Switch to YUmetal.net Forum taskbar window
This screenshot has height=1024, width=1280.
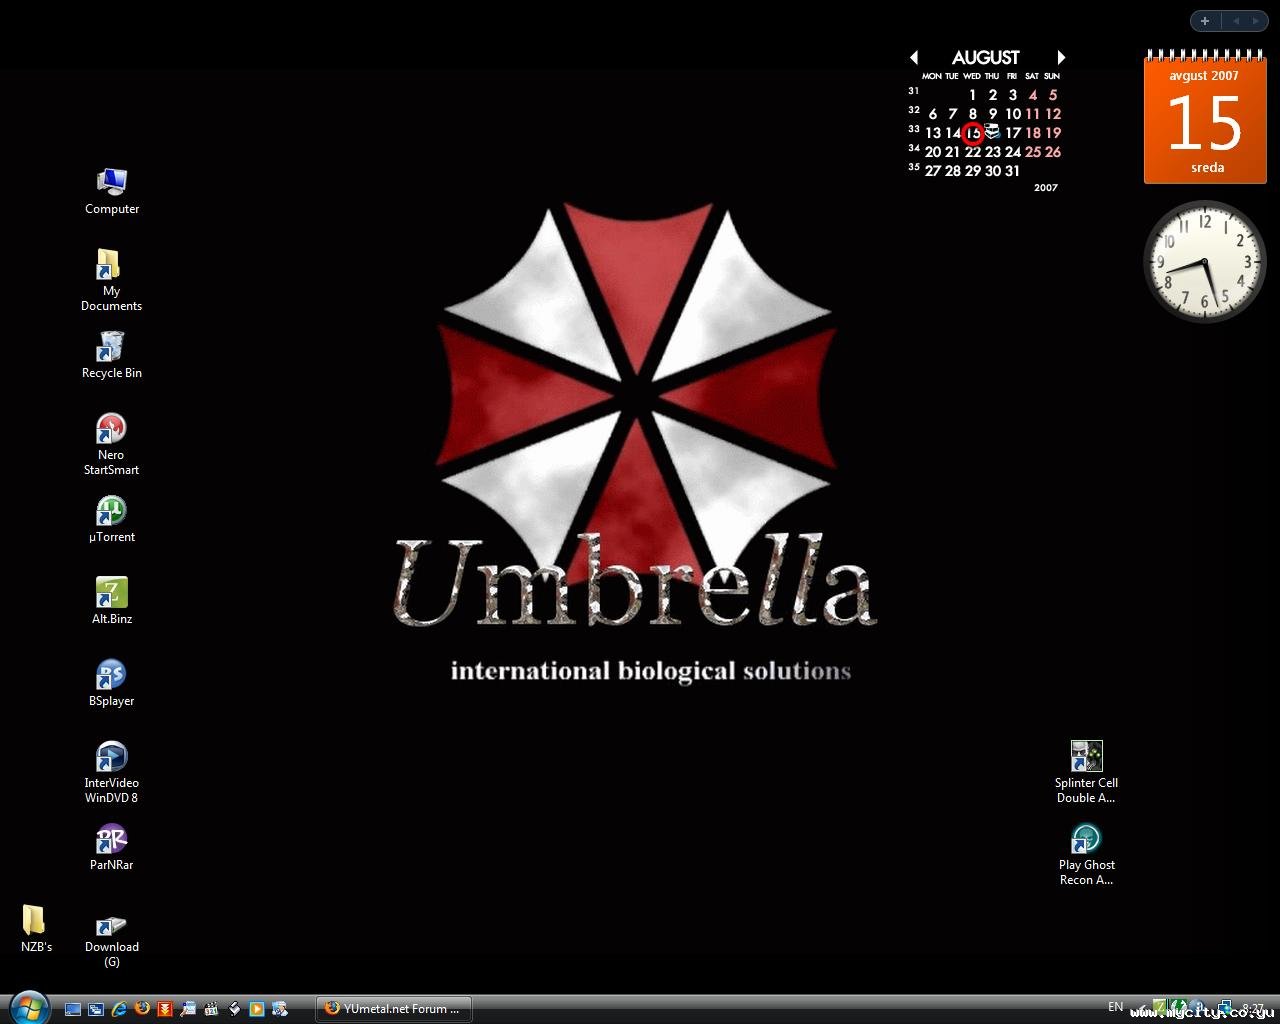(394, 1009)
